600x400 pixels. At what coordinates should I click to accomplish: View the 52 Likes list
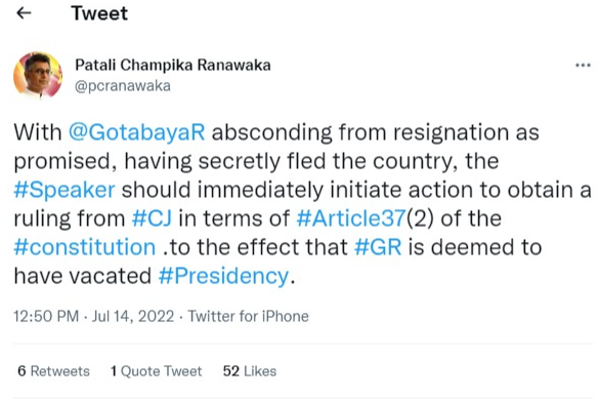[249, 371]
